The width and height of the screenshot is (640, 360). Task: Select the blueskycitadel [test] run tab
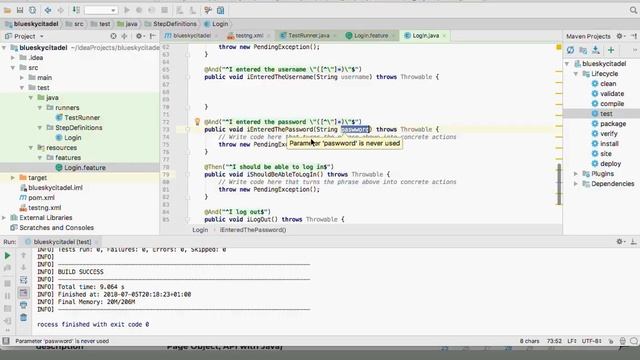coord(62,242)
